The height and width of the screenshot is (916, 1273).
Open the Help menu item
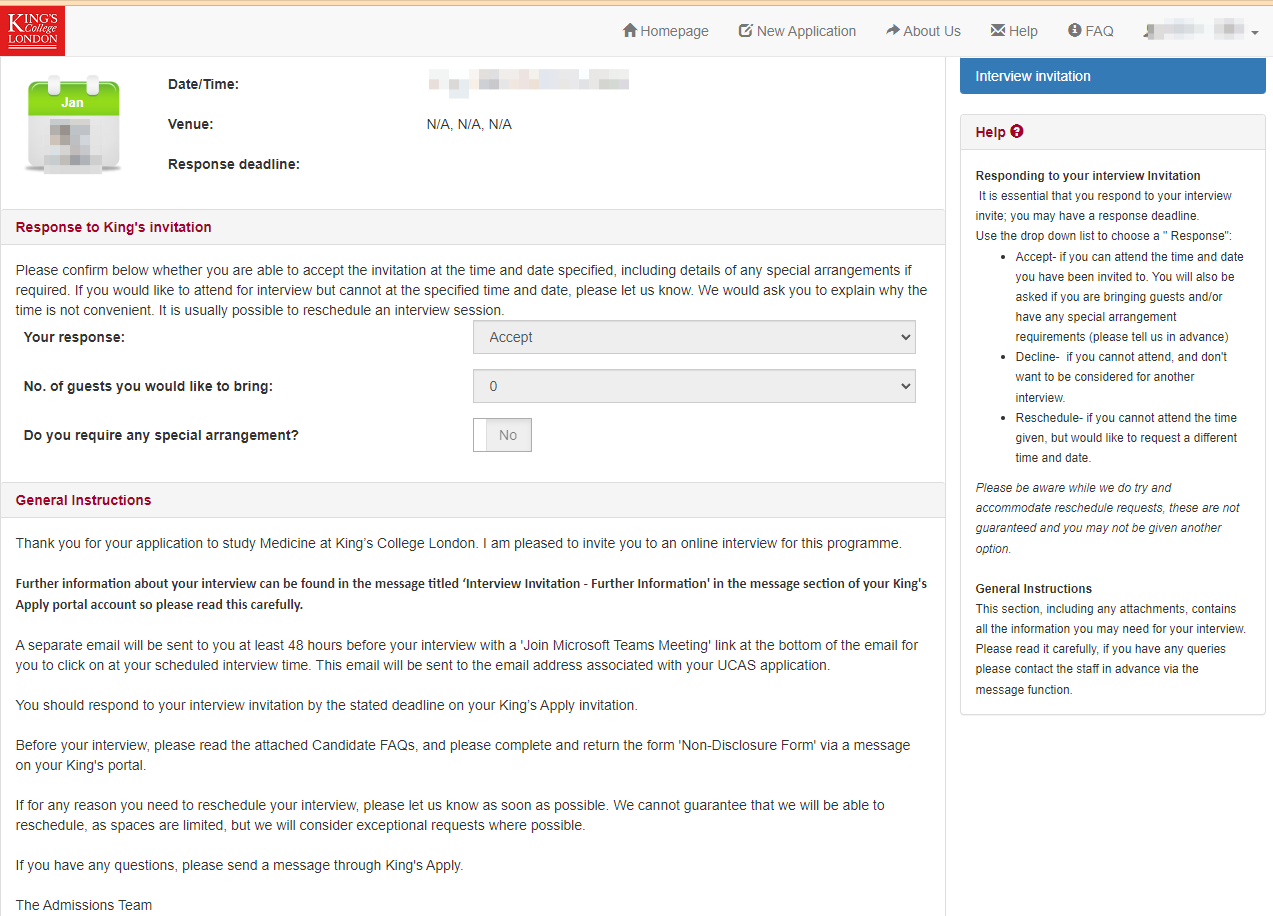click(x=1014, y=31)
